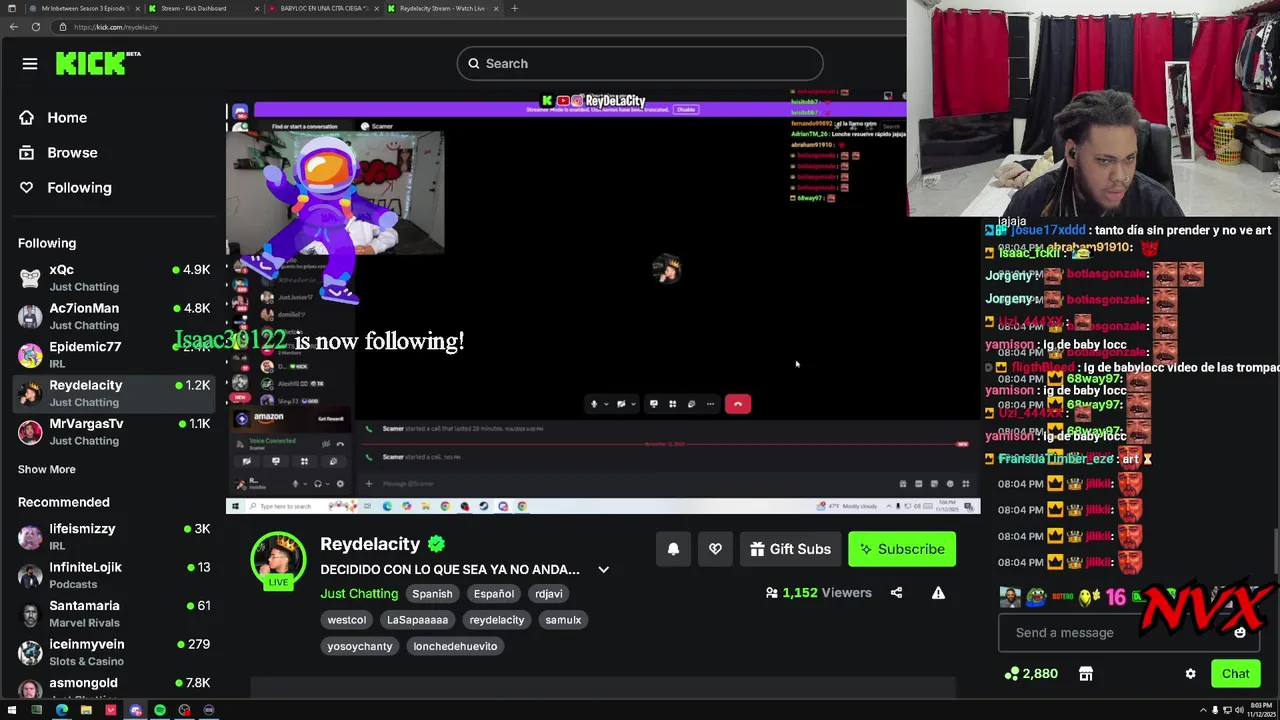This screenshot has height=720, width=1280.
Task: Pick the BOTERO emote in chat
Action: click(x=1062, y=598)
